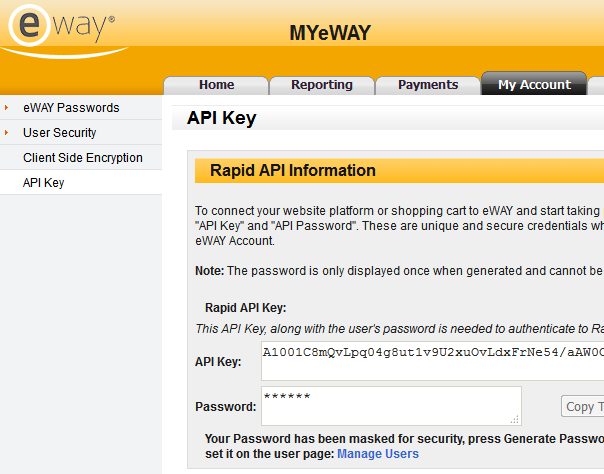Screen dimensions: 604x474
Task: Follow the Manage Users link
Action: (378, 454)
